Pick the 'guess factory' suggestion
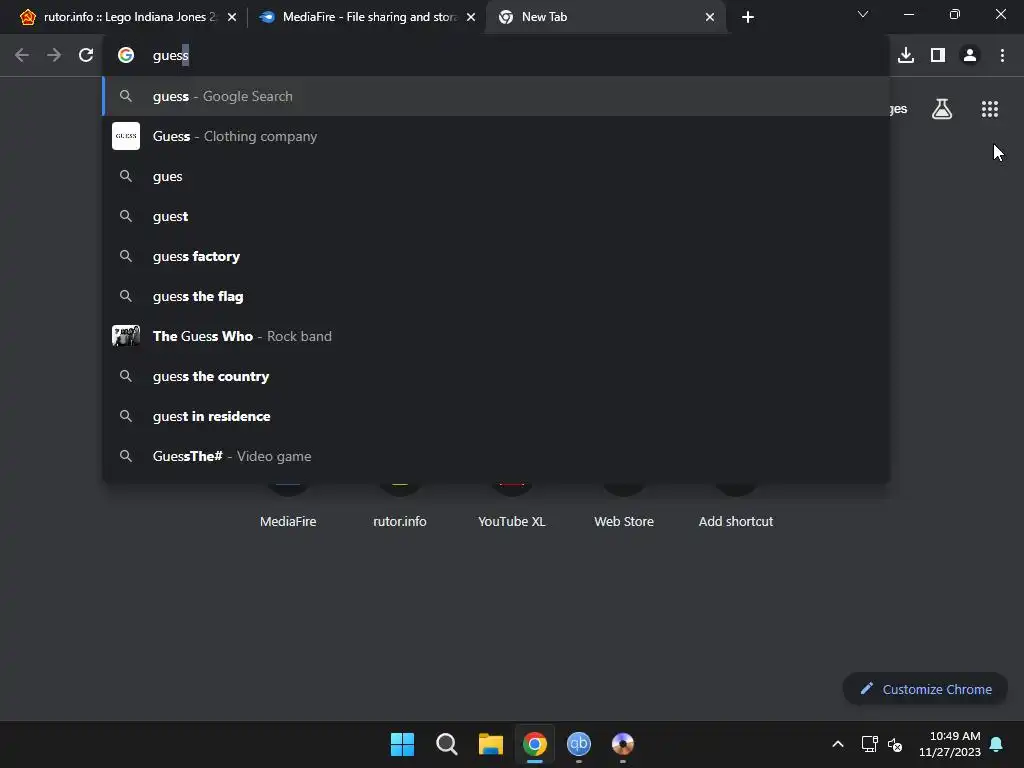This screenshot has height=768, width=1024. [x=496, y=256]
